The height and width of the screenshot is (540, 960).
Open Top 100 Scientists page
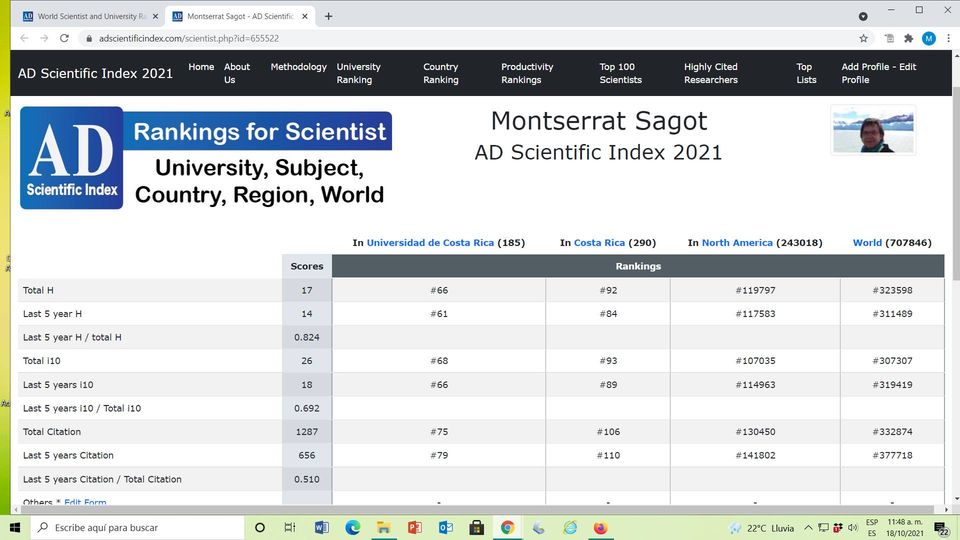click(x=620, y=73)
